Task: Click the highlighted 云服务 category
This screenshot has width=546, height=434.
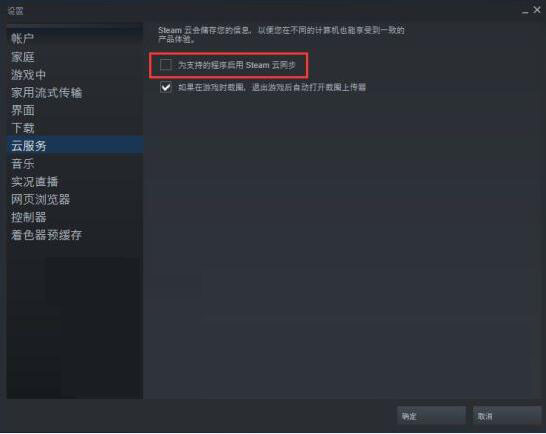Action: coord(75,146)
